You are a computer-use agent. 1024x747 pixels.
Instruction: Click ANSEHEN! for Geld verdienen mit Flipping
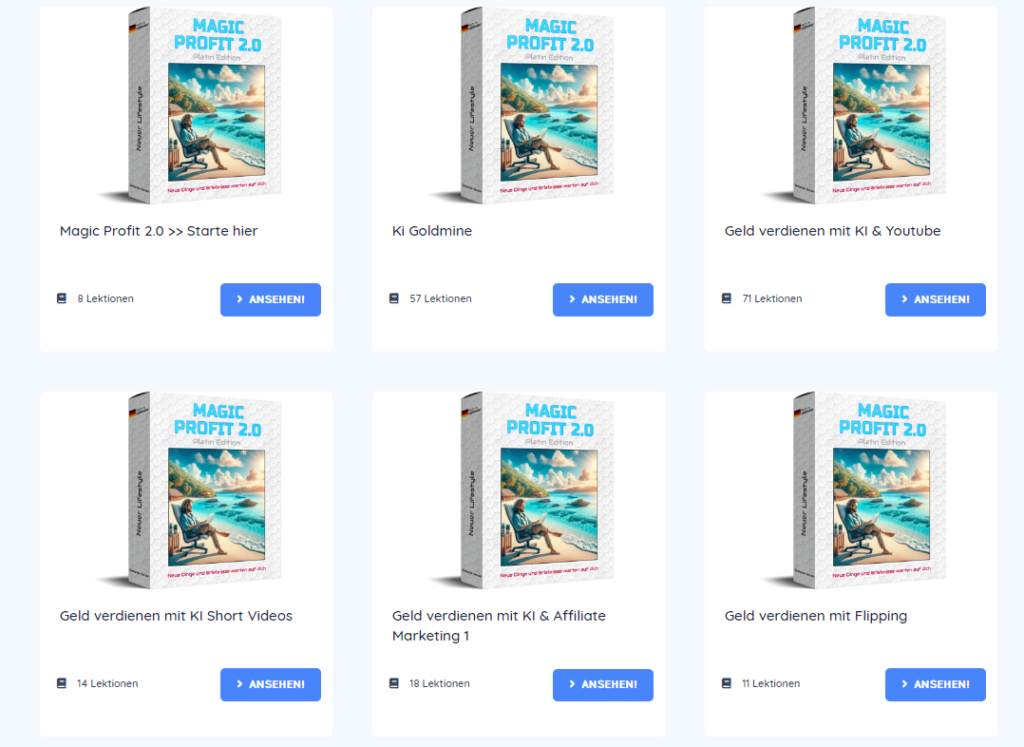pyautogui.click(x=935, y=684)
